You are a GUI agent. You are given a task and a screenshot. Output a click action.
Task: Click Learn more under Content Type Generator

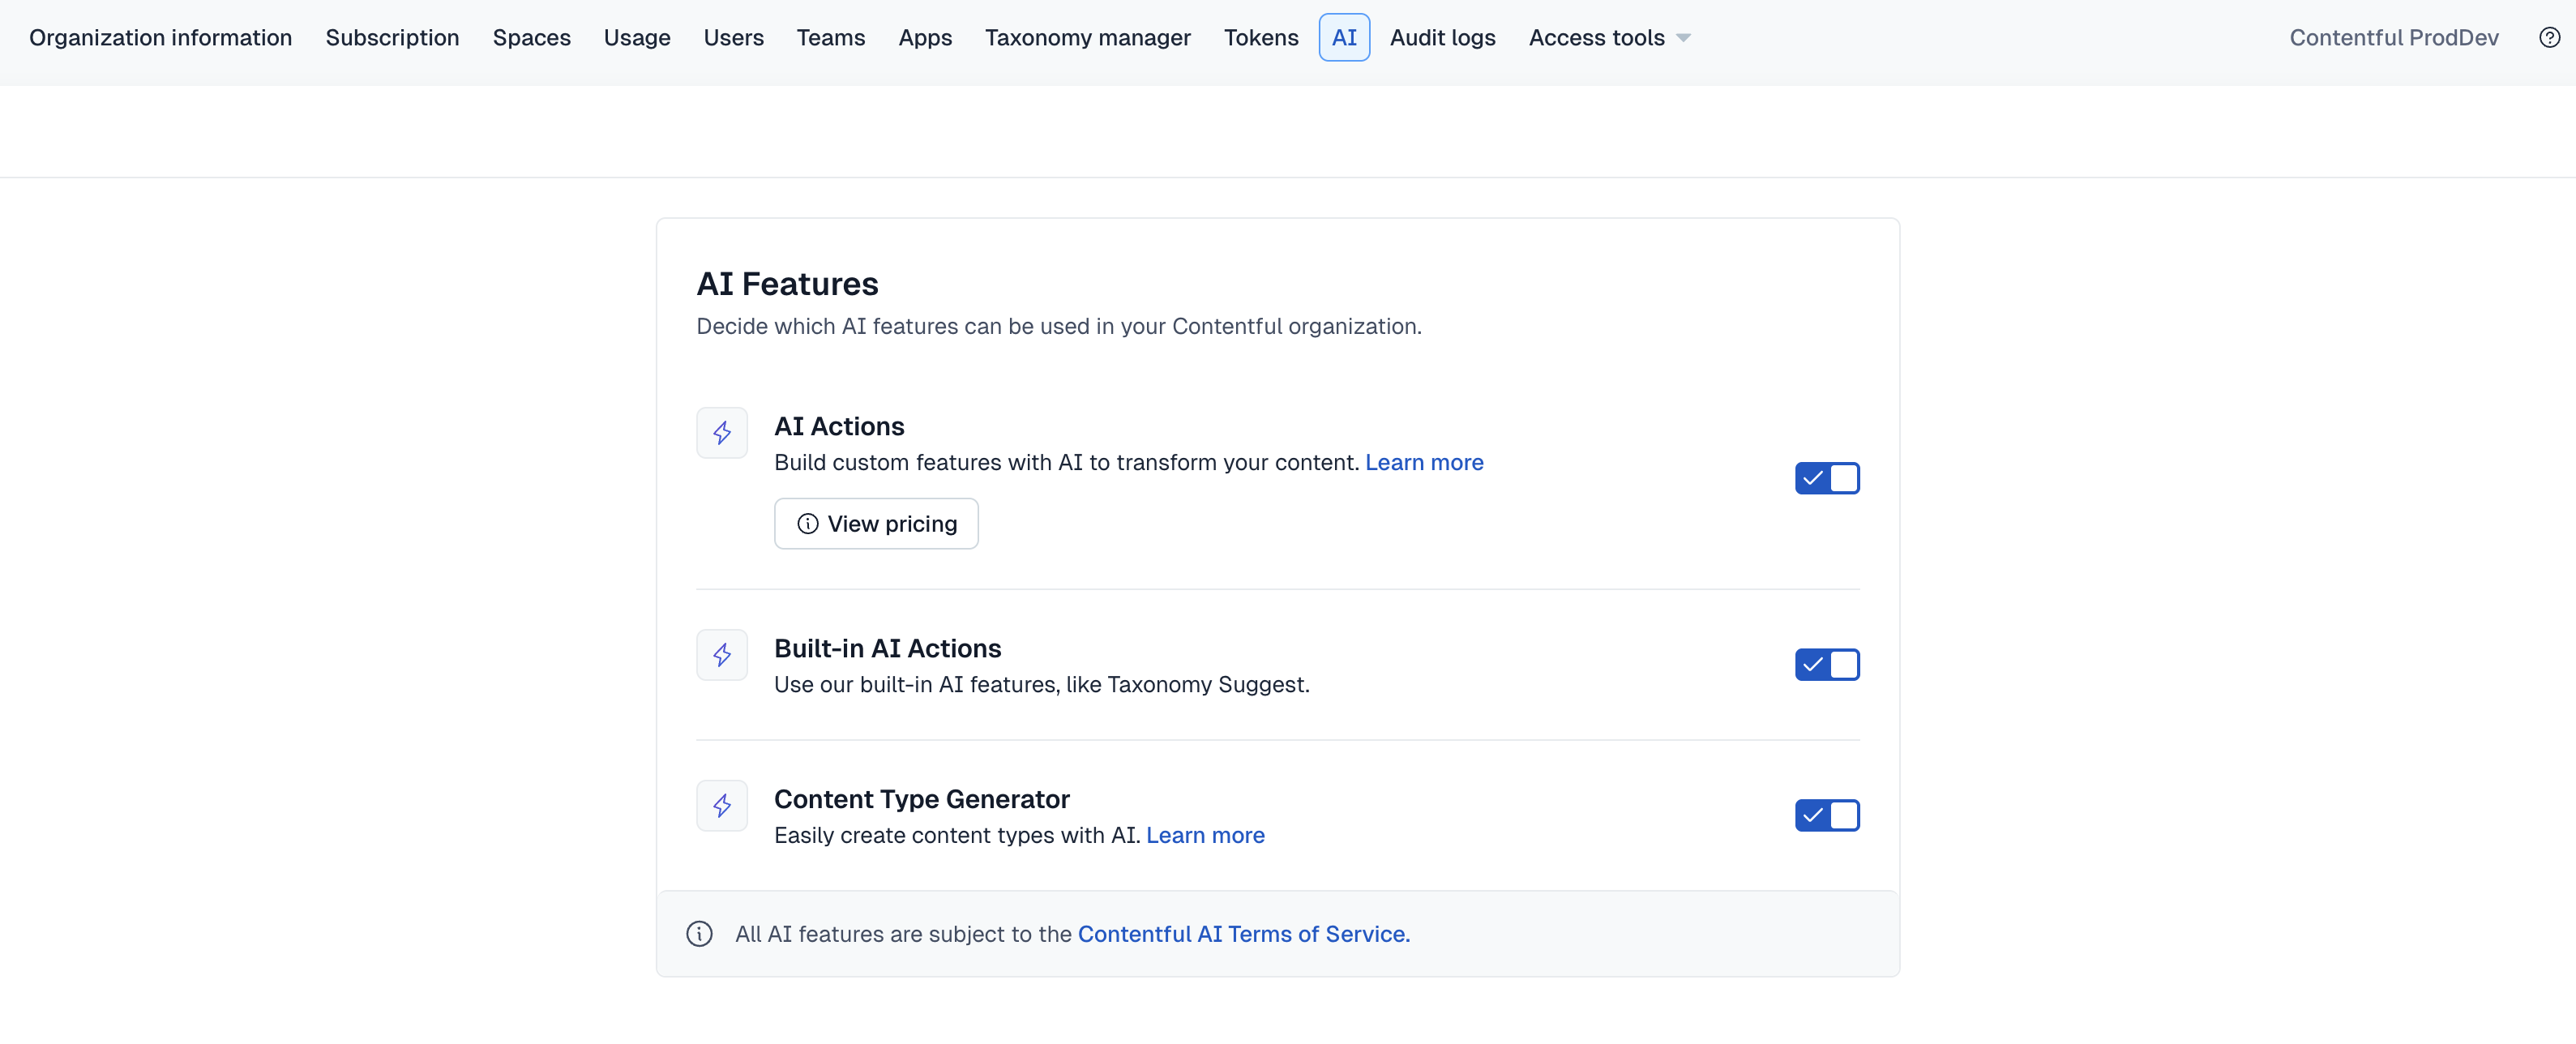click(x=1205, y=836)
